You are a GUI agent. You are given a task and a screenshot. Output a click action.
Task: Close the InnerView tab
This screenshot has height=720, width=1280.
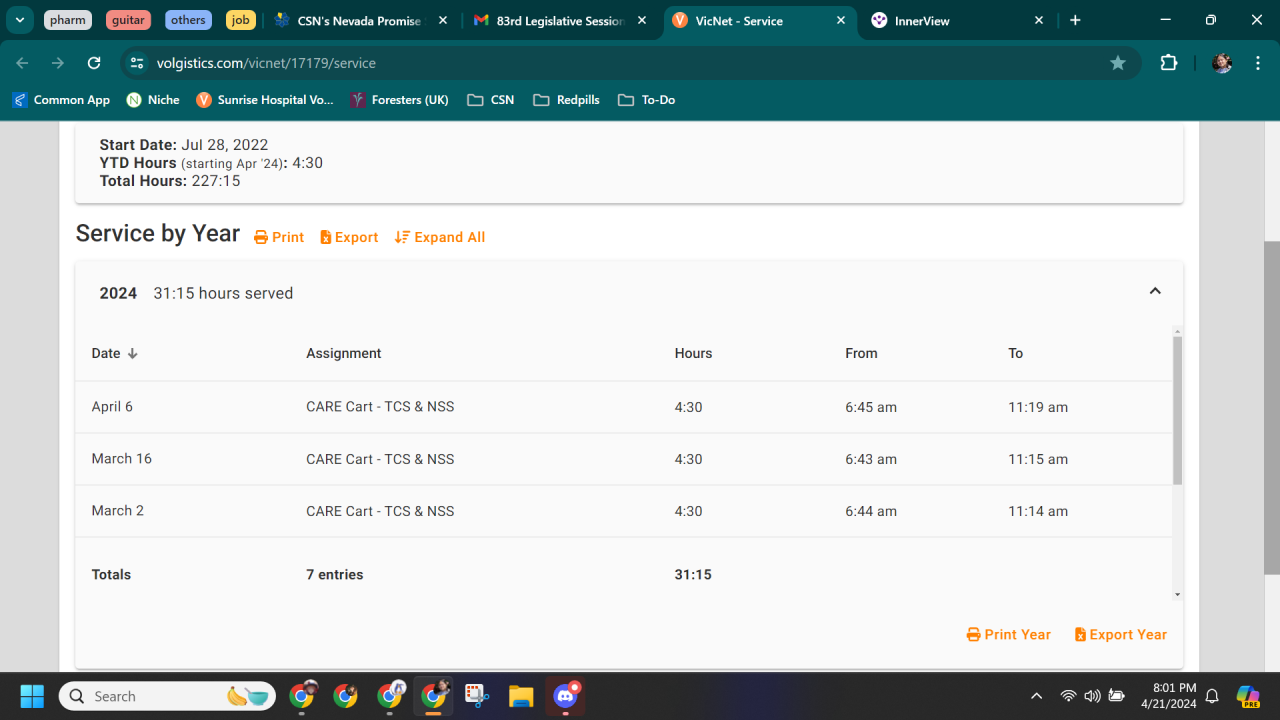tap(1039, 20)
